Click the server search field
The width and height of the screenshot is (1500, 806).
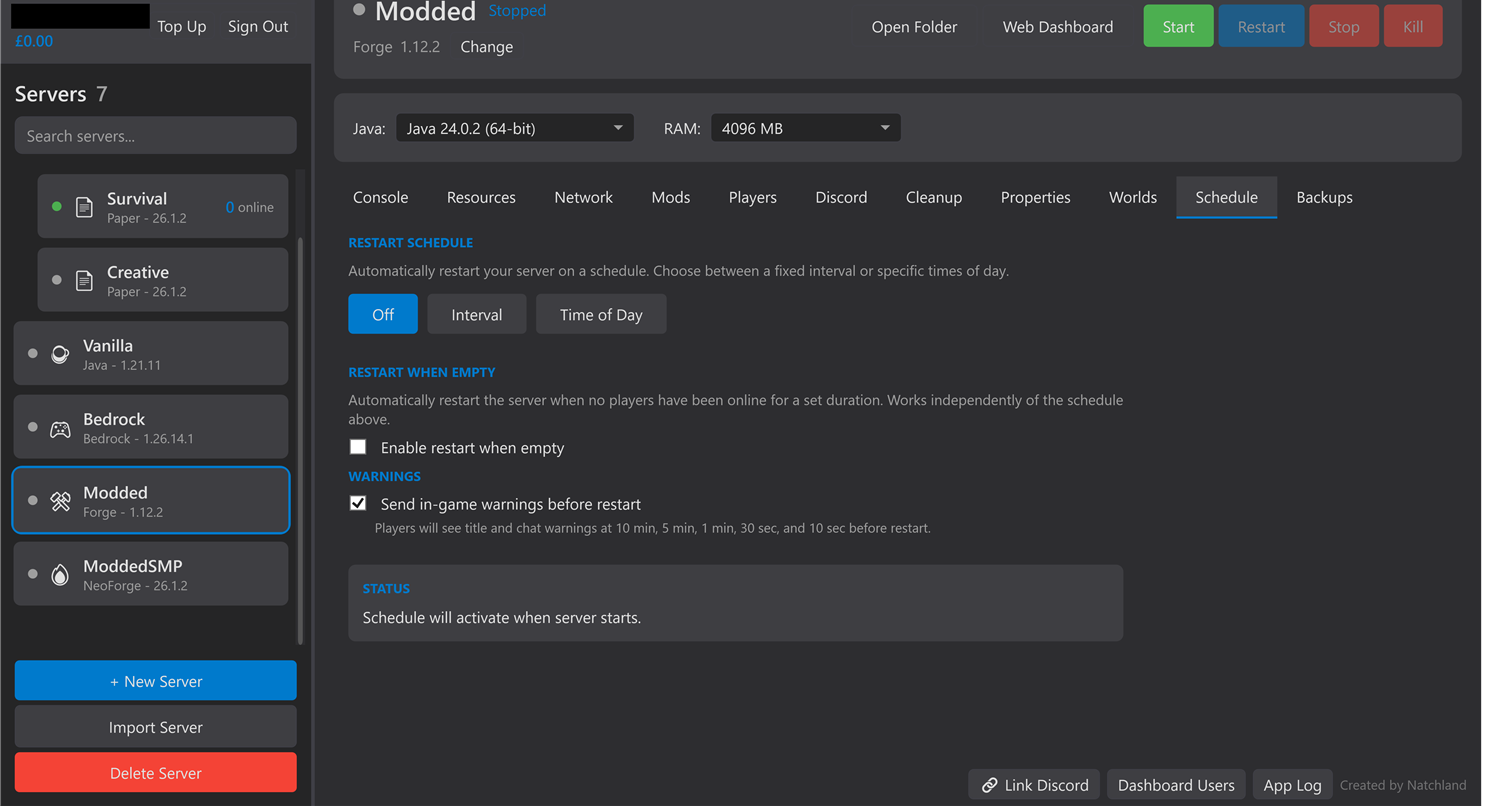click(155, 135)
